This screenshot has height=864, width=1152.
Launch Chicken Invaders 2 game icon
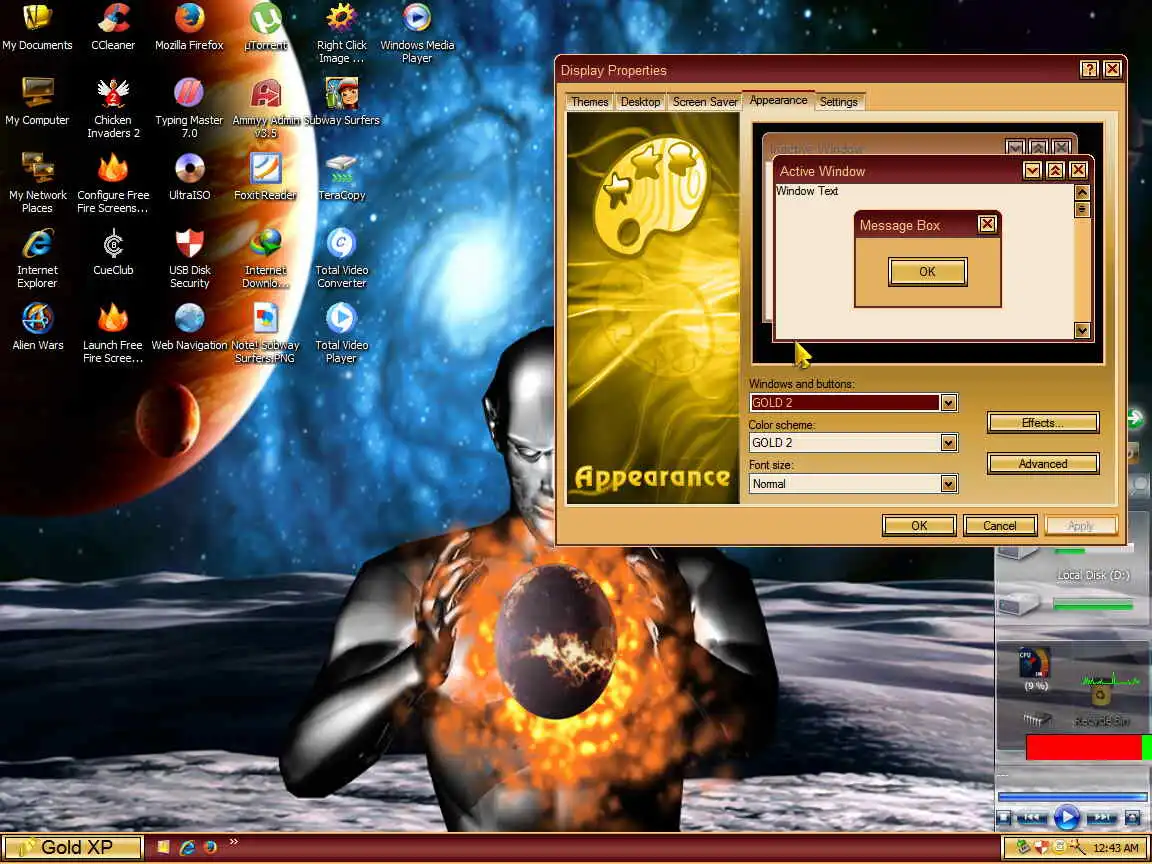pyautogui.click(x=113, y=108)
